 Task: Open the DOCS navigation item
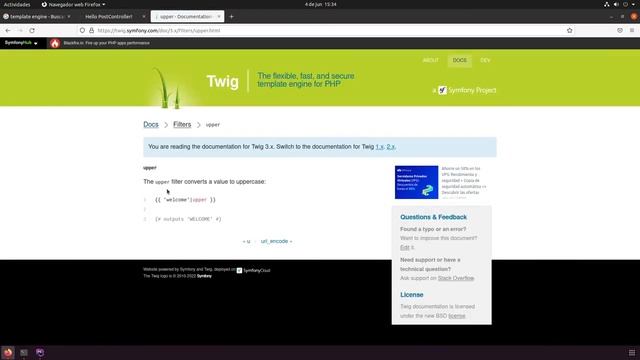tap(460, 60)
